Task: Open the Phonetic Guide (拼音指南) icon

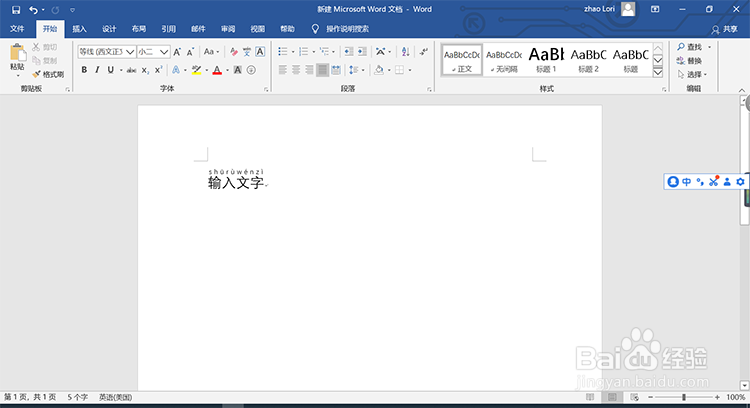Action: click(247, 52)
